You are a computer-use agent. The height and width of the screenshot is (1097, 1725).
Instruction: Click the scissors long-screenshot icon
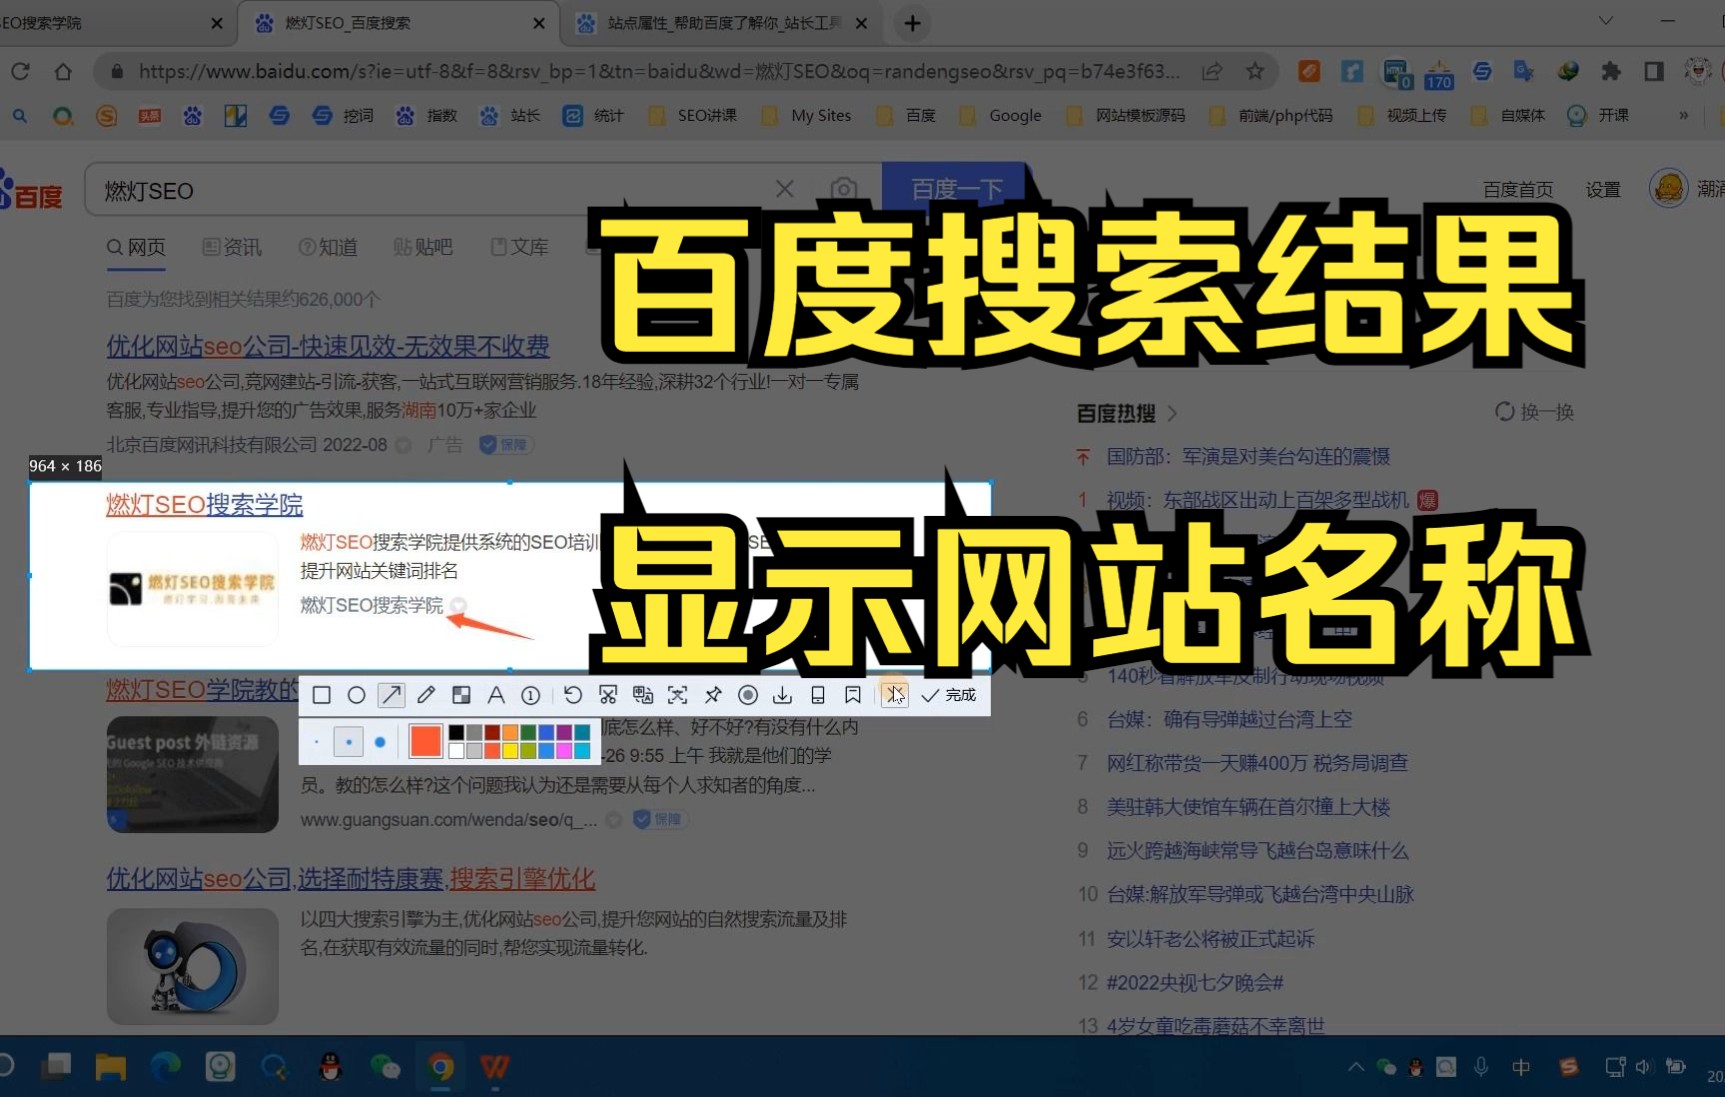608,695
